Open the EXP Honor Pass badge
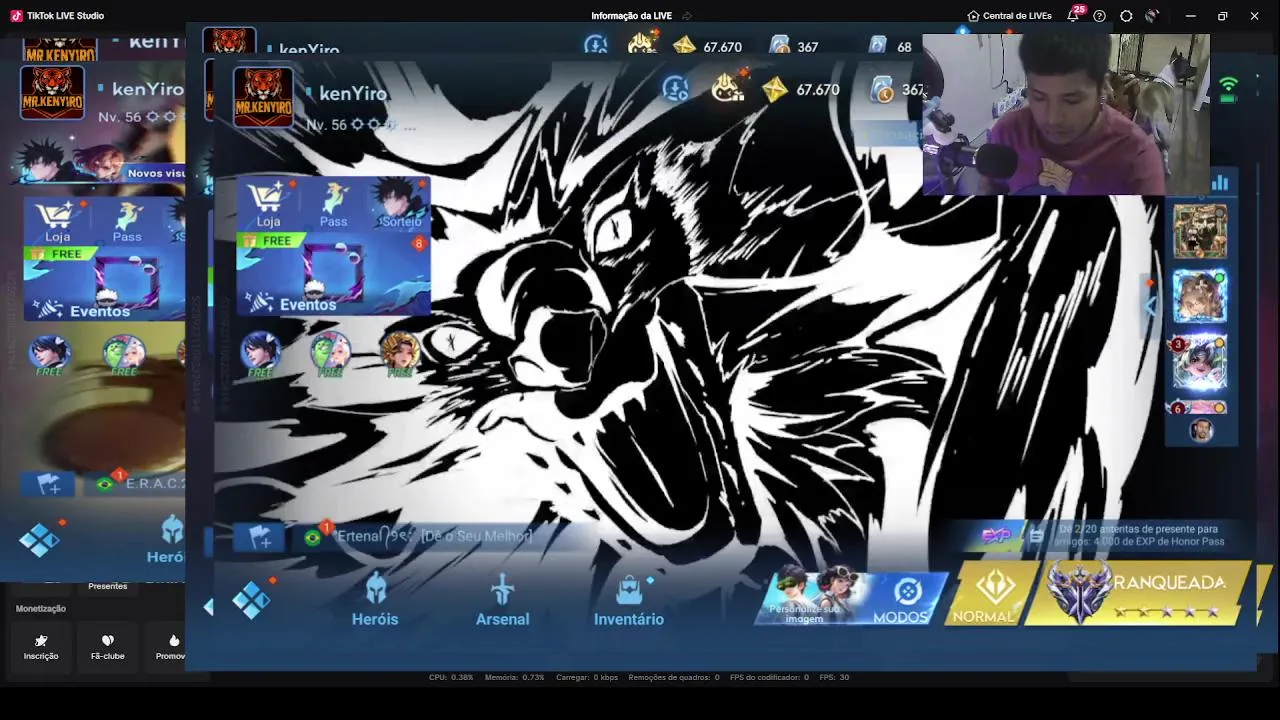This screenshot has width=1280, height=720. [996, 536]
